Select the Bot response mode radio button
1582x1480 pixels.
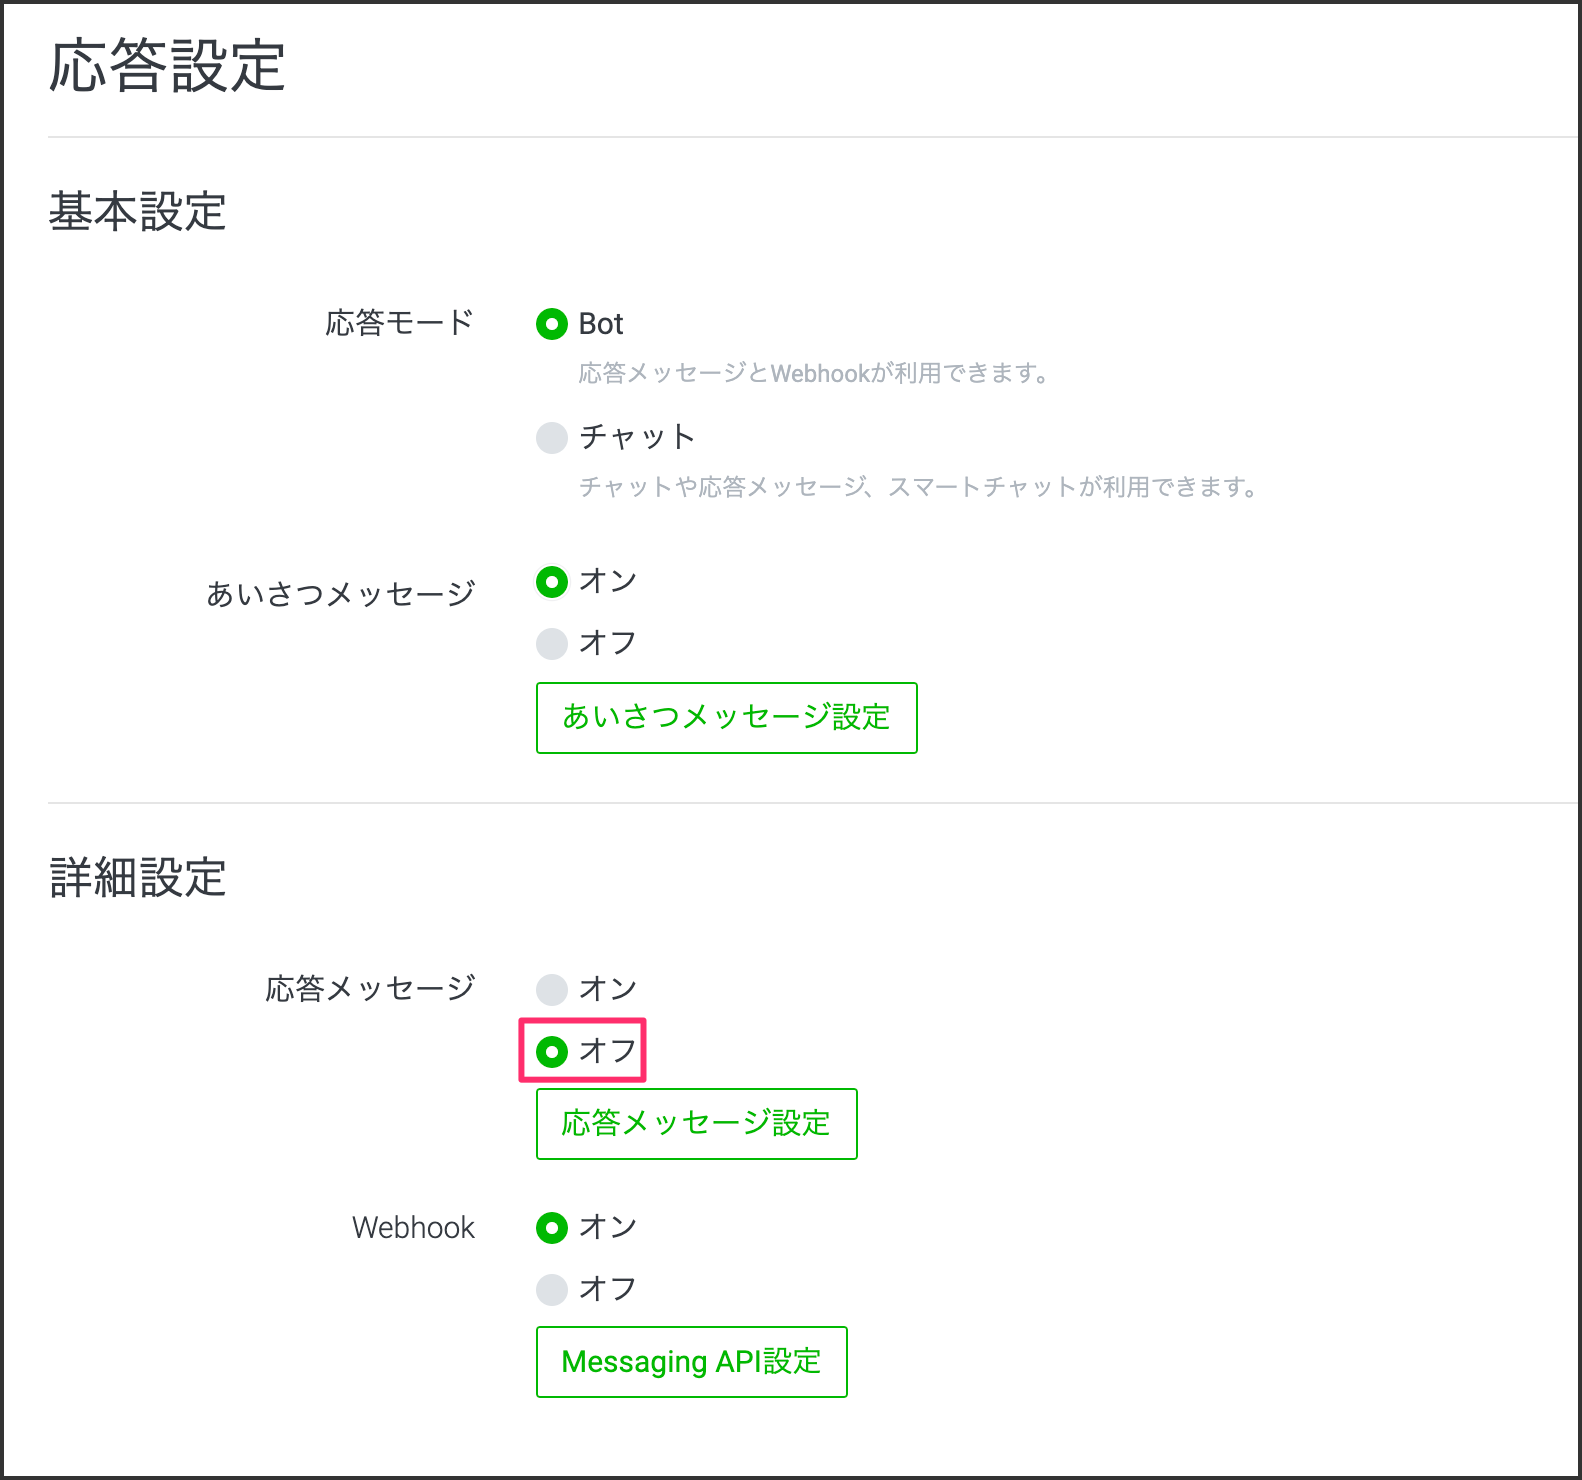[x=552, y=324]
